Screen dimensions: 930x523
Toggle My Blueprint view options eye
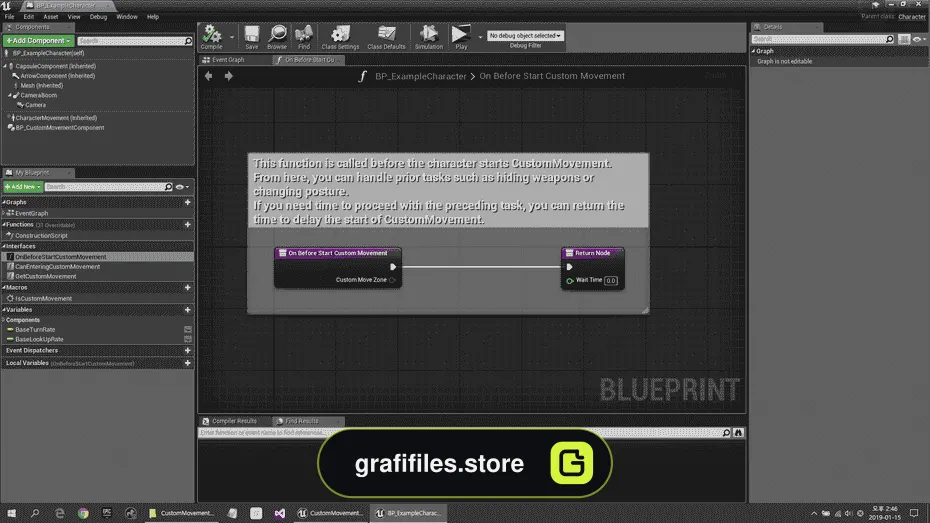coord(181,187)
